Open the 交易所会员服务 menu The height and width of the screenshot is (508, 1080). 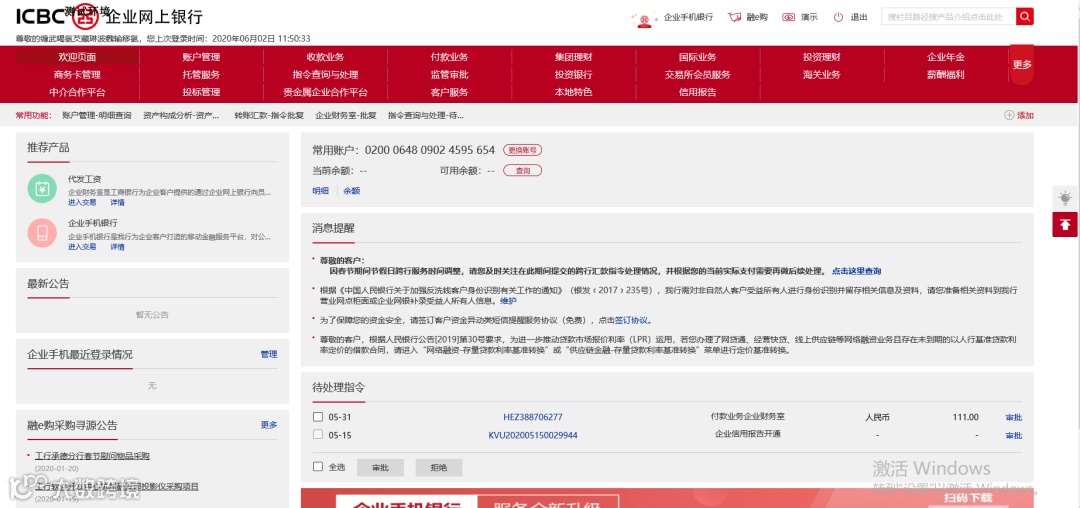tap(698, 74)
